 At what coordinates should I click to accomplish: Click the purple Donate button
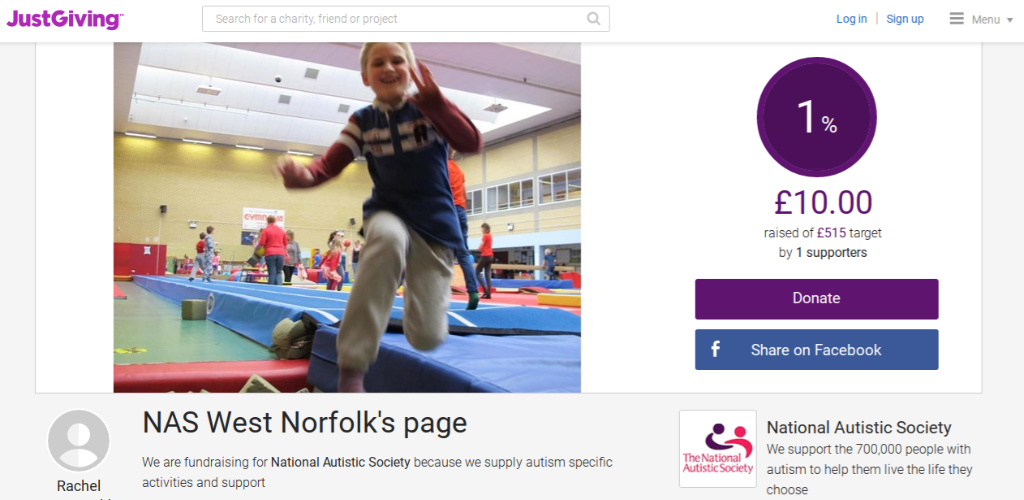coord(816,299)
